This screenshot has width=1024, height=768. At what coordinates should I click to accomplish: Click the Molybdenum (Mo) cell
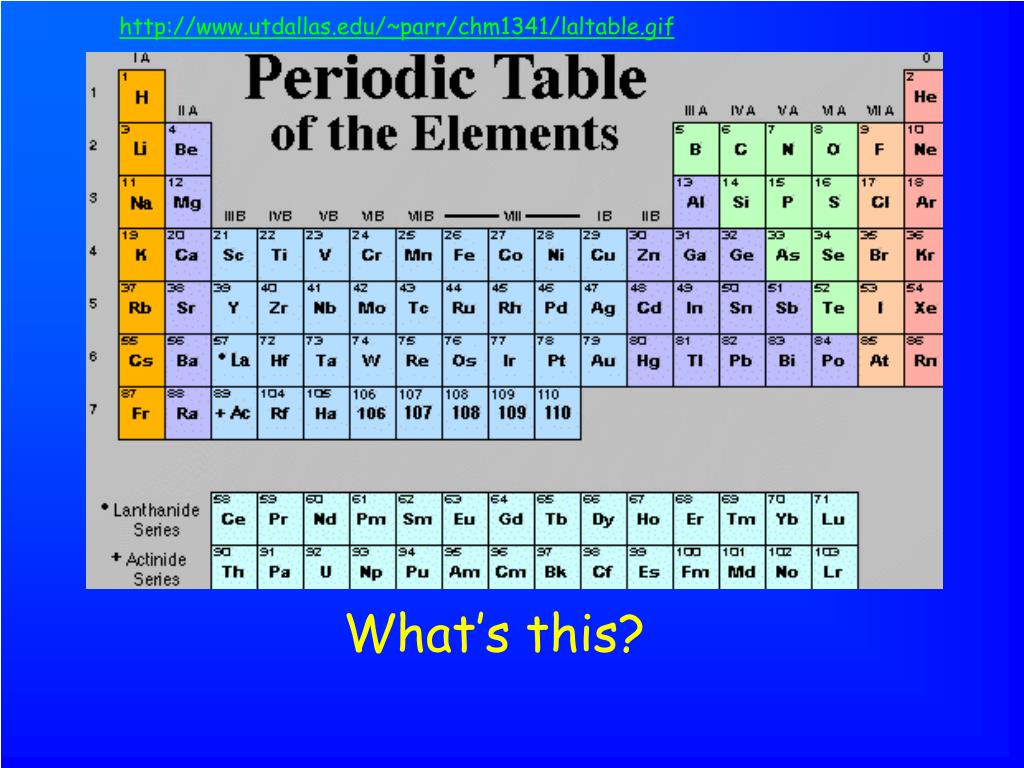[x=373, y=308]
